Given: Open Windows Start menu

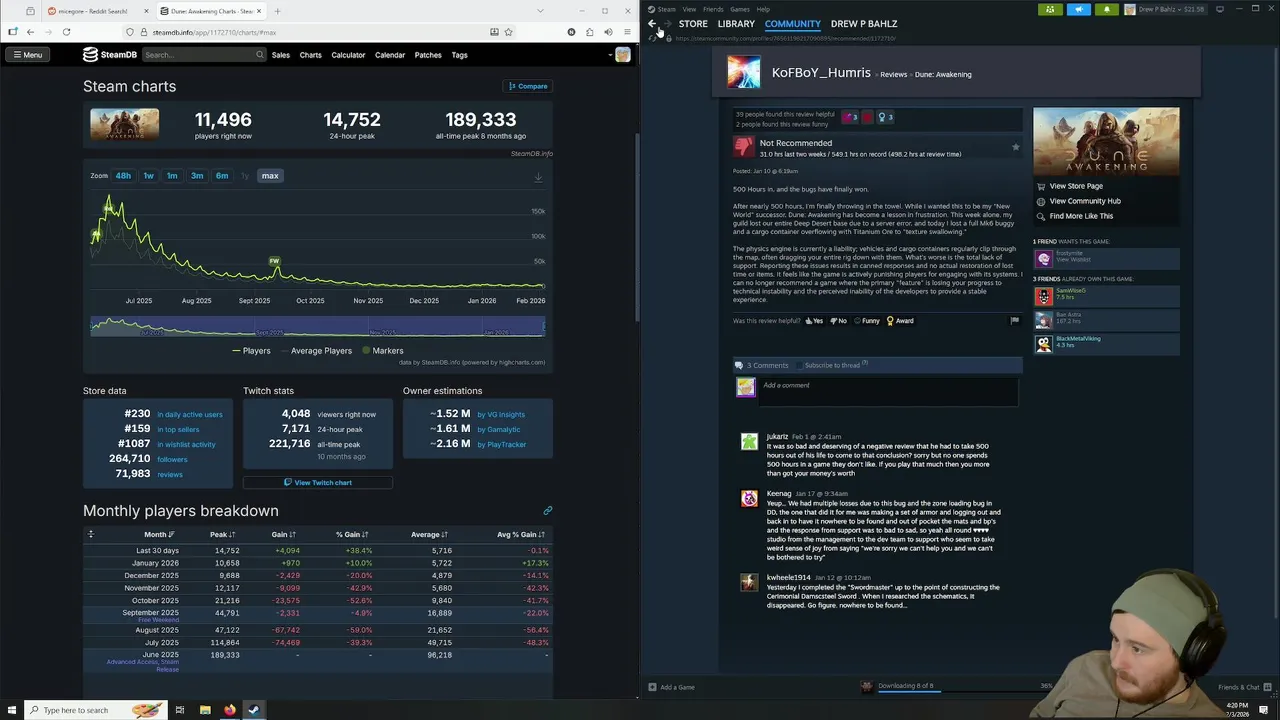Looking at the screenshot, I should (x=10, y=710).
